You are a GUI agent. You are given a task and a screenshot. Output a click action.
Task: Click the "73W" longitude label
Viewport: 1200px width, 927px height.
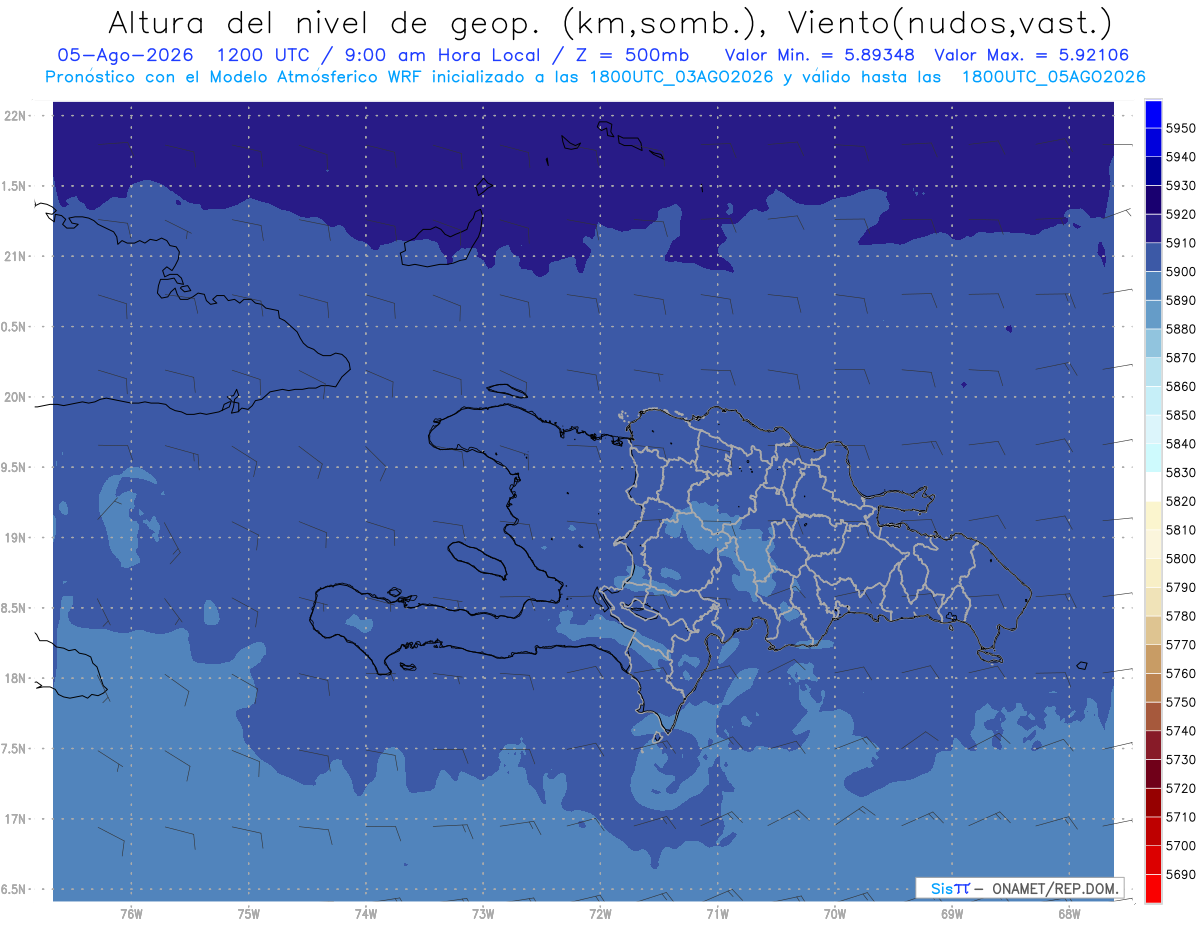(483, 913)
